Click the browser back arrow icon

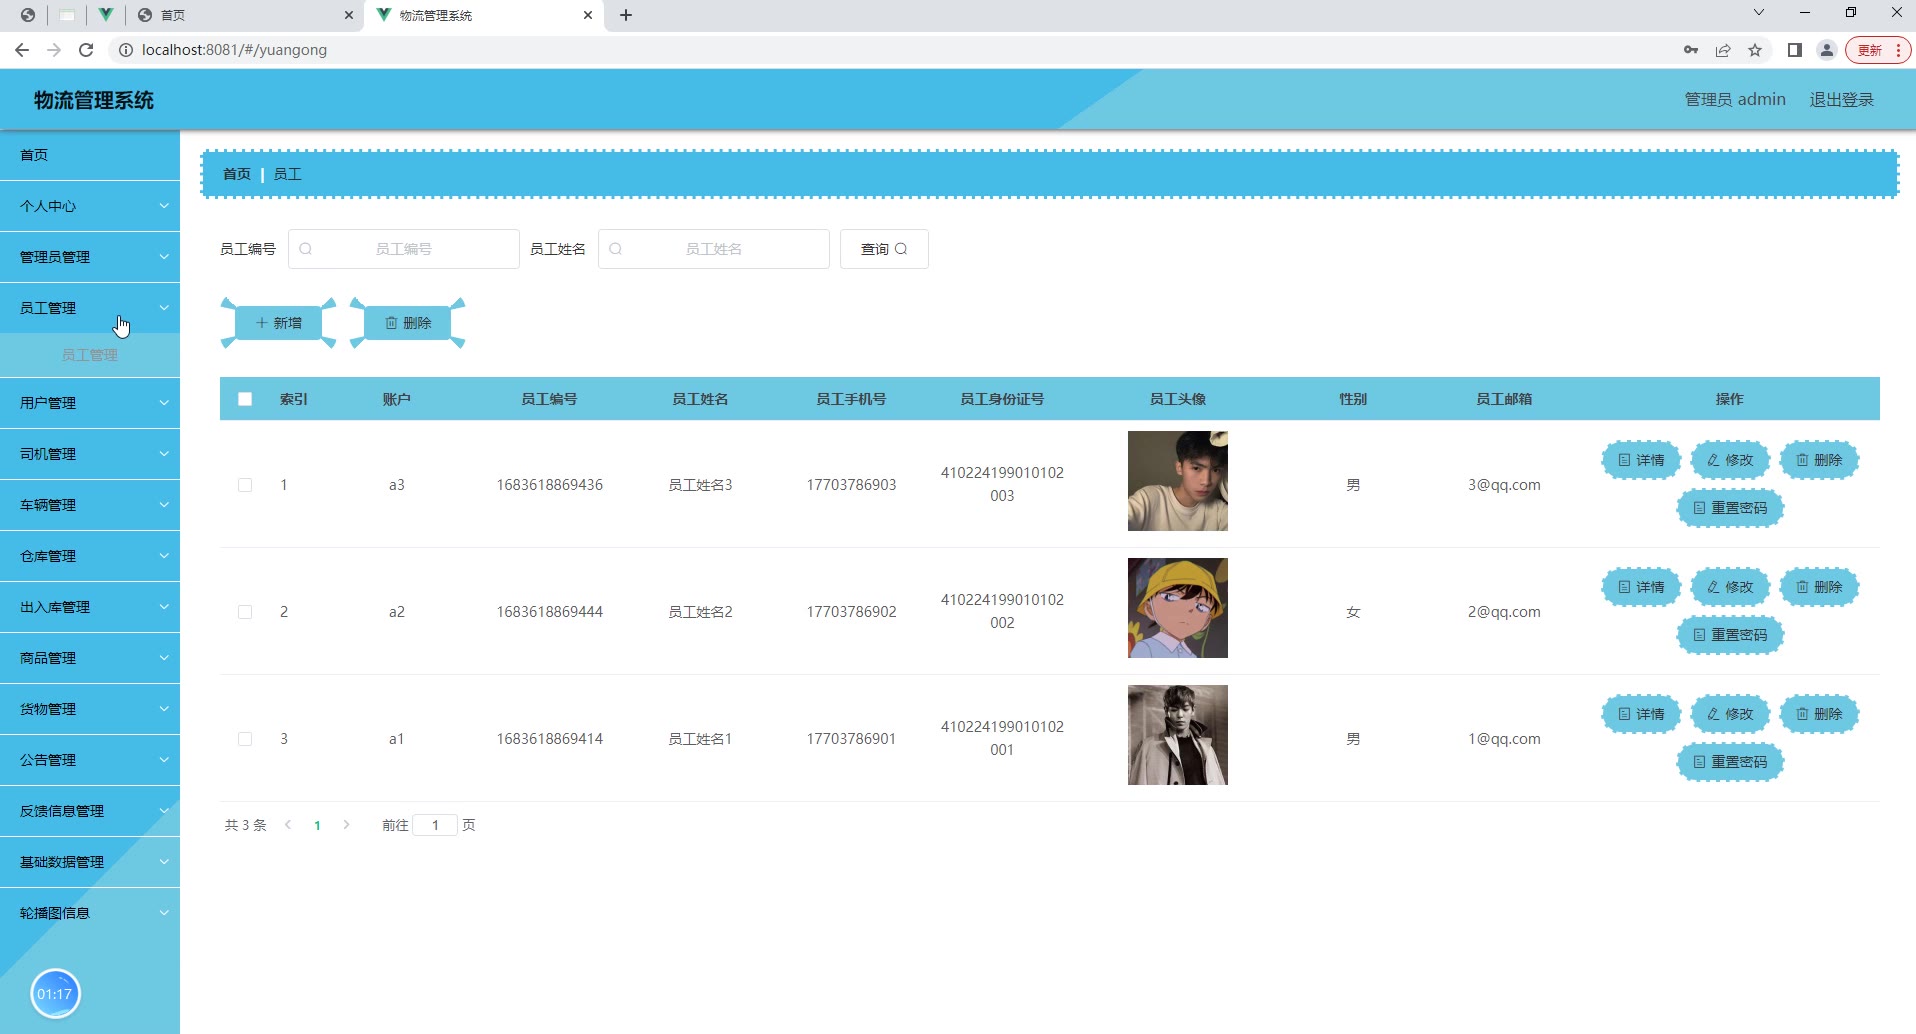coord(22,50)
